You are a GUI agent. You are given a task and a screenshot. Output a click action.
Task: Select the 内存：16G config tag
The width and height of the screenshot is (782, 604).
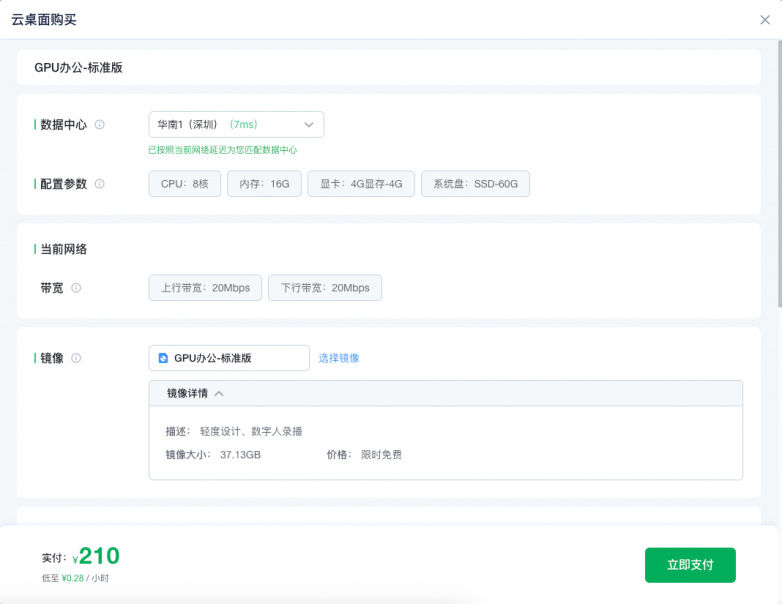pos(264,184)
